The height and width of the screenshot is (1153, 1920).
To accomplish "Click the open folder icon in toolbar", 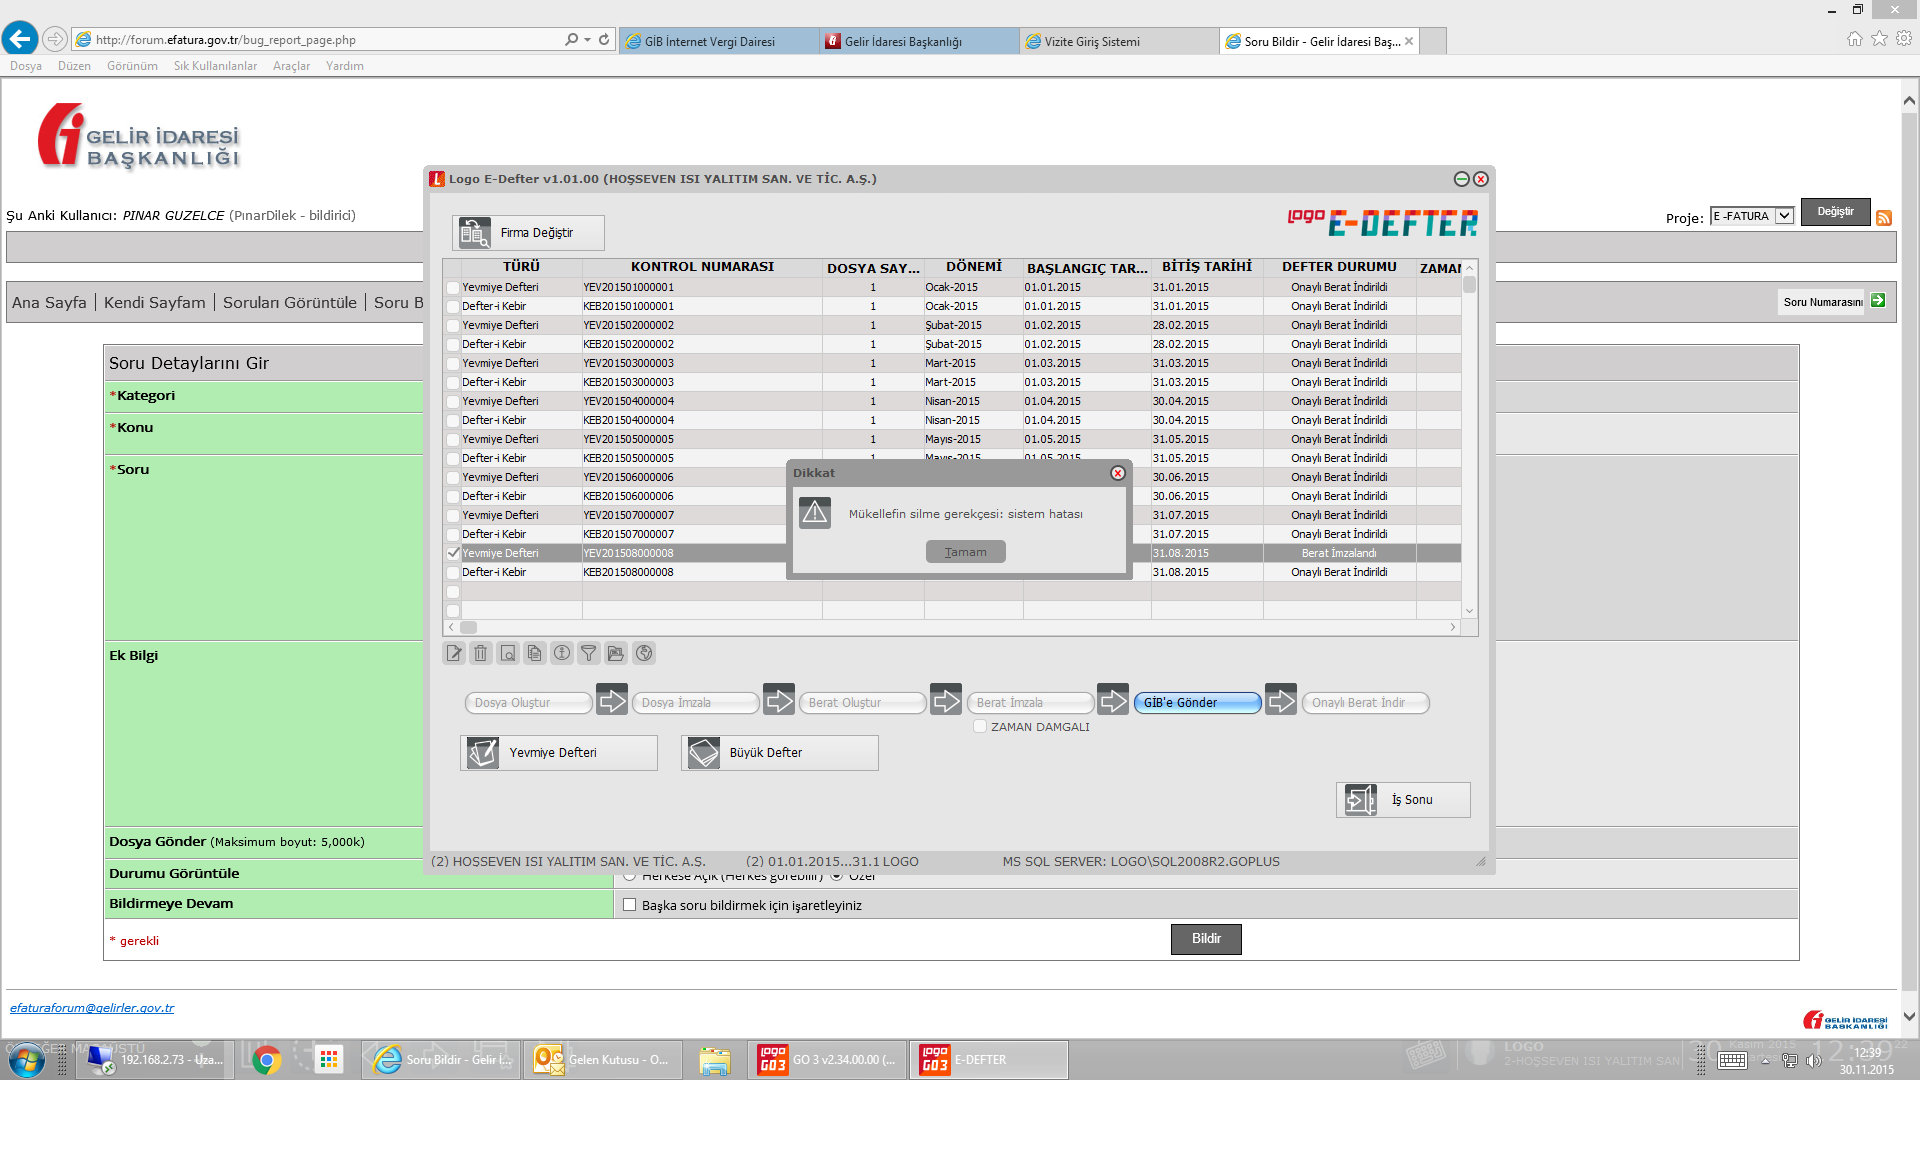I will pos(616,653).
